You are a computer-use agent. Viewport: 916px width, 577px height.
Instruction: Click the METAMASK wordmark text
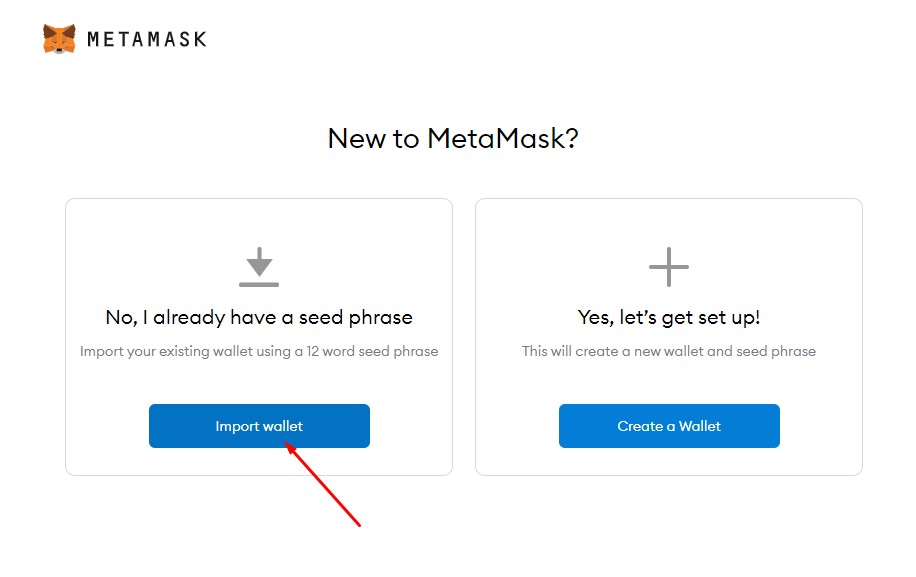pyautogui.click(x=146, y=40)
